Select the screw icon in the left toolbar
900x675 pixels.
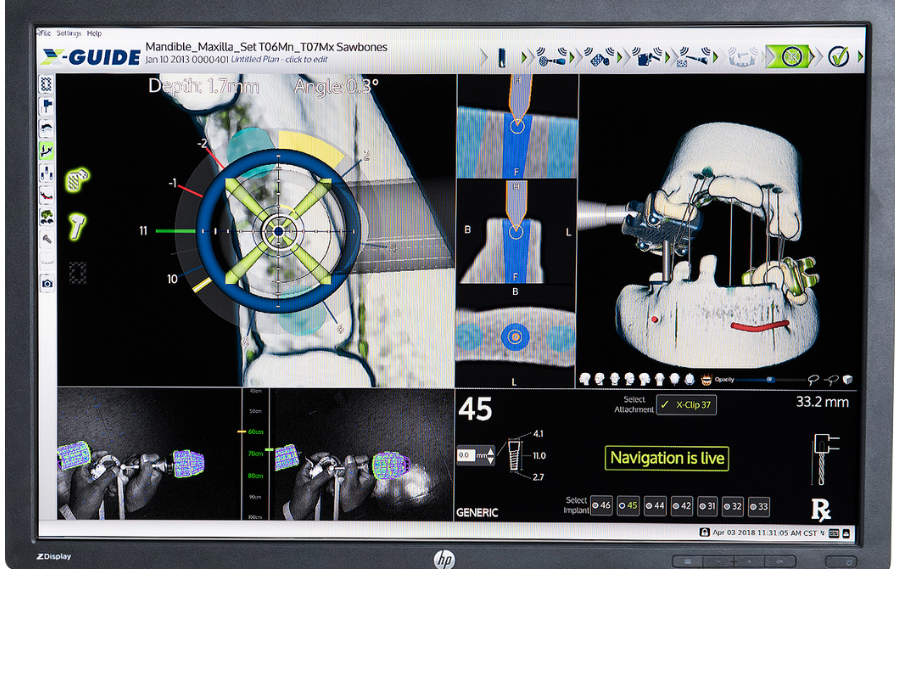click(x=46, y=239)
